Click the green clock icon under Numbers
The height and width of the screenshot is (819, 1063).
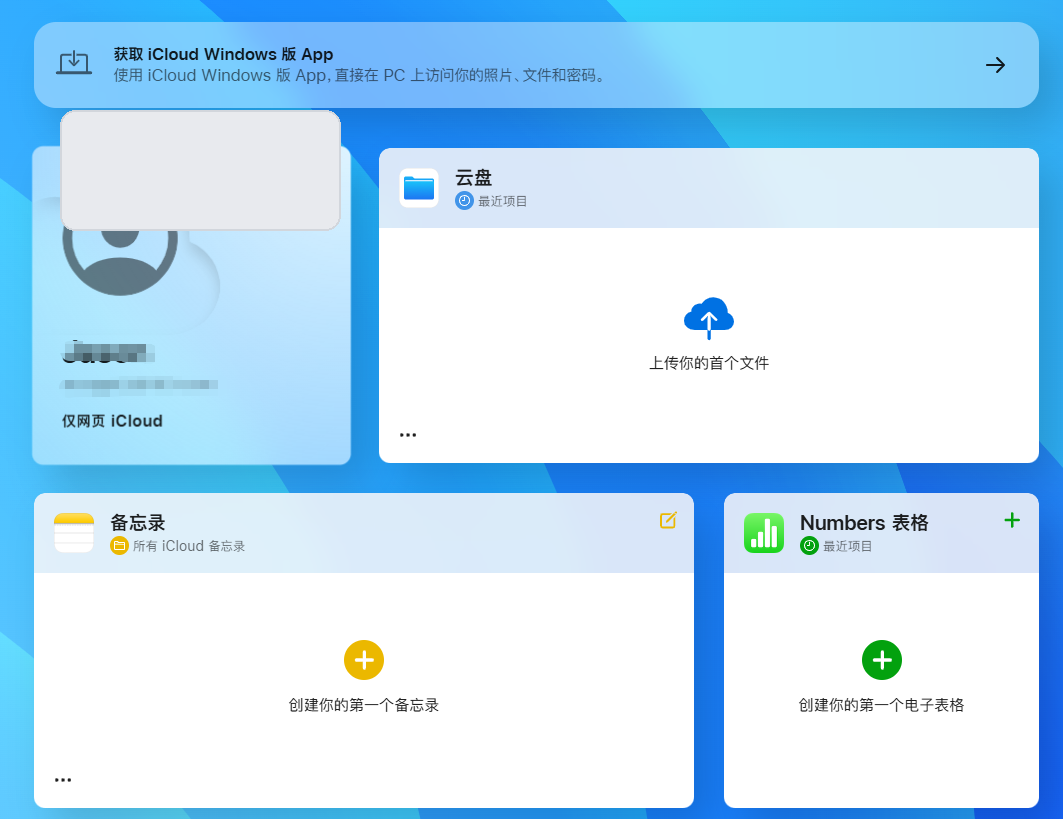coord(809,546)
